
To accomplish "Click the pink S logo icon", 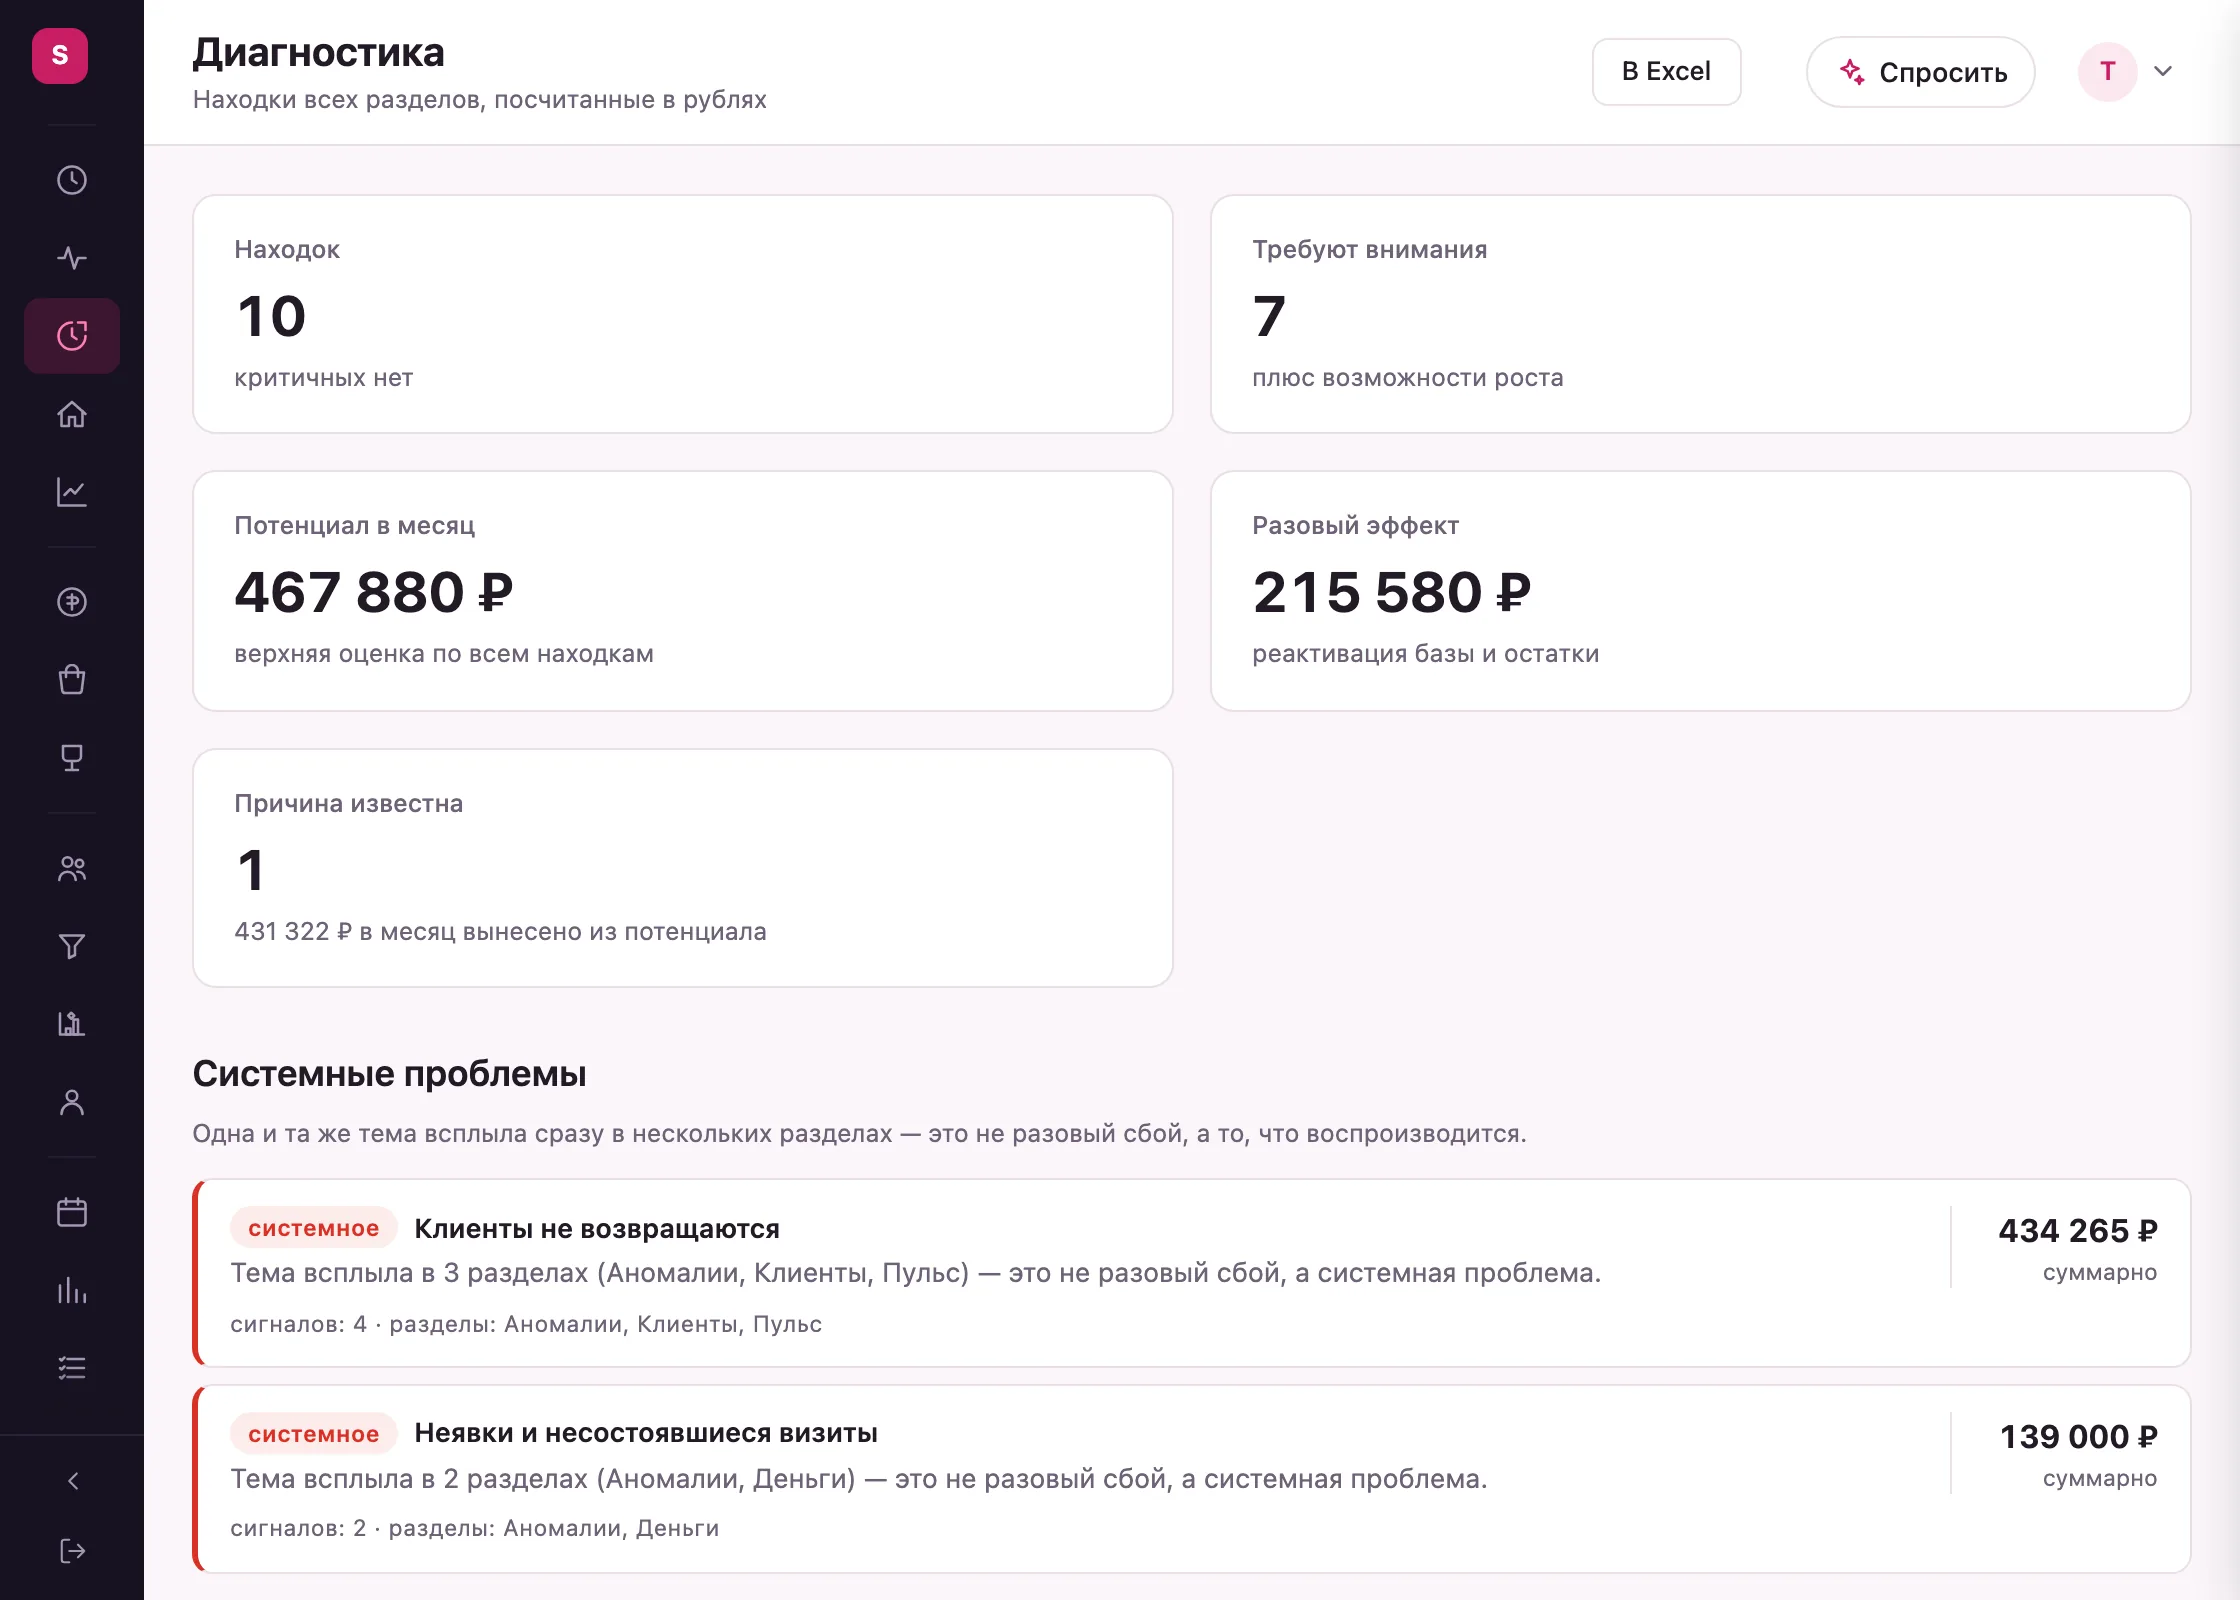I will pyautogui.click(x=60, y=56).
